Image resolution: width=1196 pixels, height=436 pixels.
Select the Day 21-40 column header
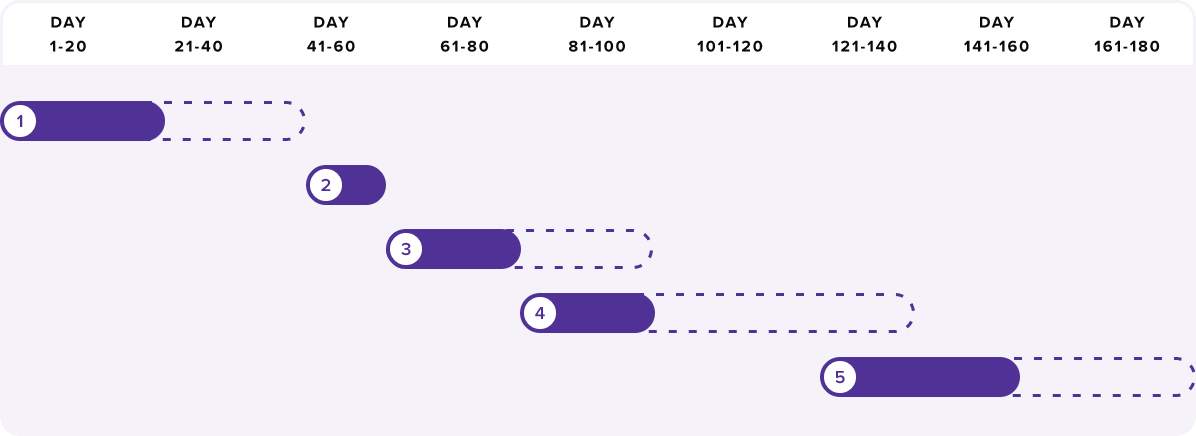(199, 34)
